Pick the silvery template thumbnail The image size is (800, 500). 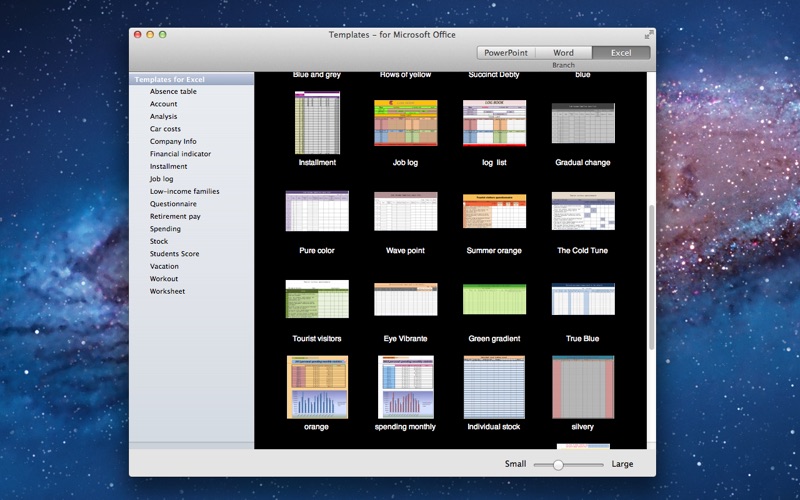[x=583, y=387]
